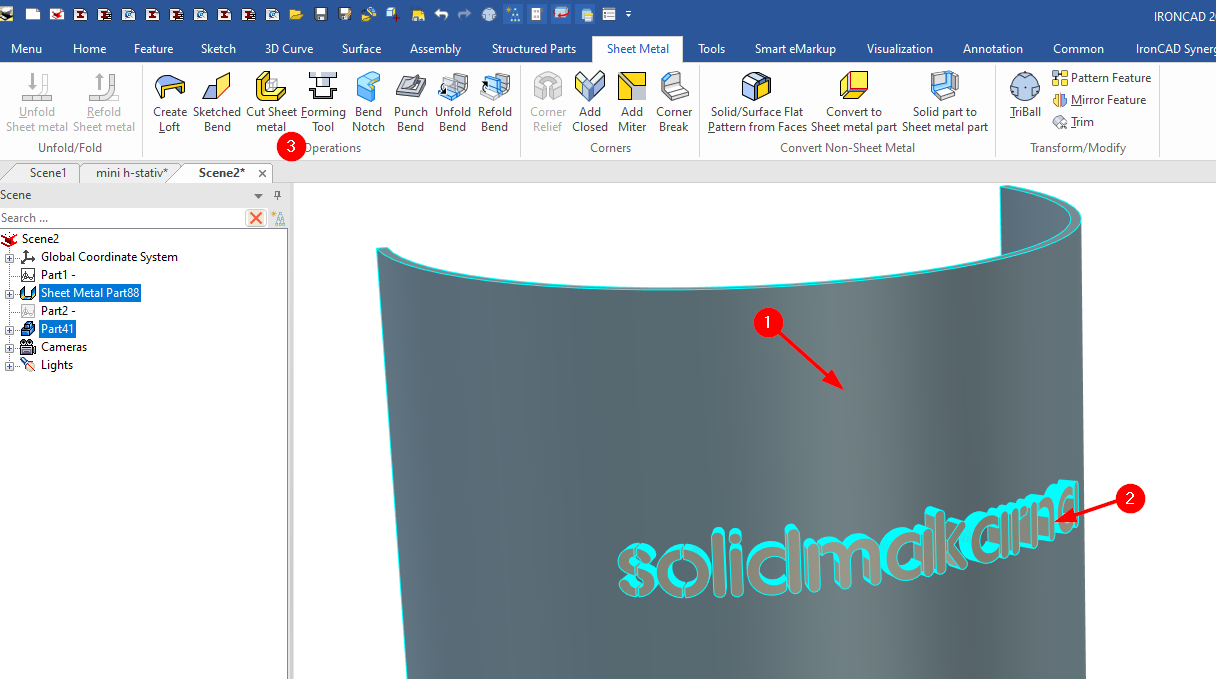Screen dimensions: 1216x679
Task: Select Cameras in the scene tree
Action: point(64,347)
